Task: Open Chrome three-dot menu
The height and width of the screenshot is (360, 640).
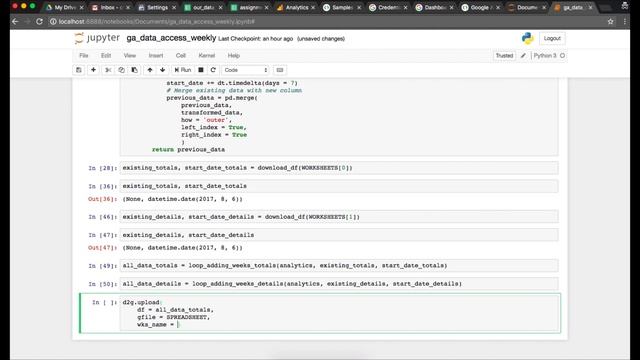Action: point(625,22)
